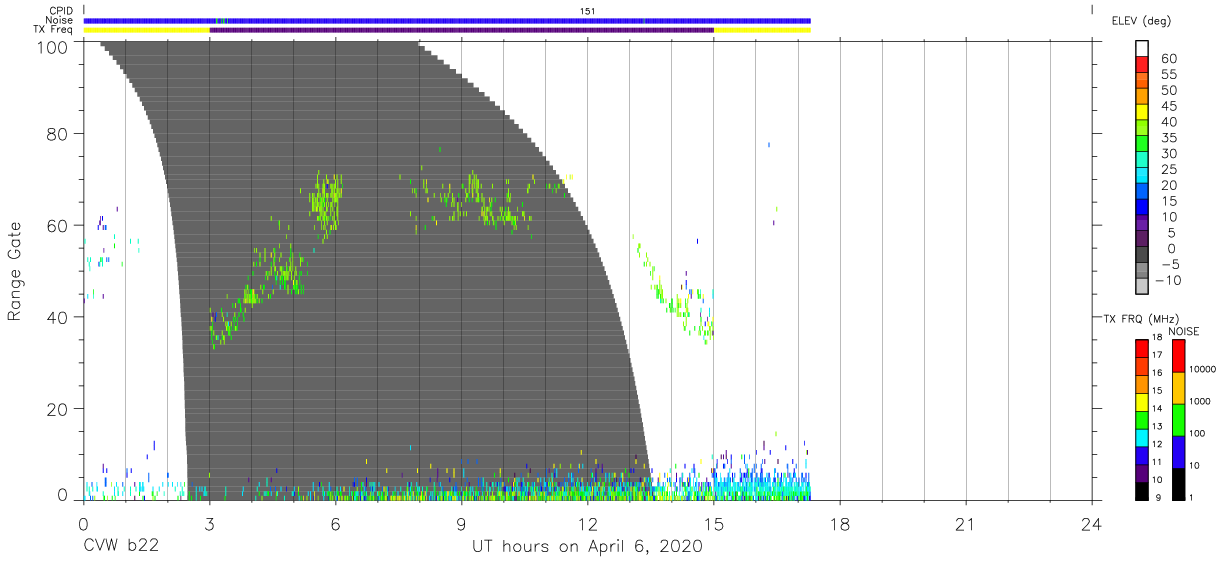
Task: Click the purple 10–11 MHz TX FRQ swatch
Action: point(1142,472)
